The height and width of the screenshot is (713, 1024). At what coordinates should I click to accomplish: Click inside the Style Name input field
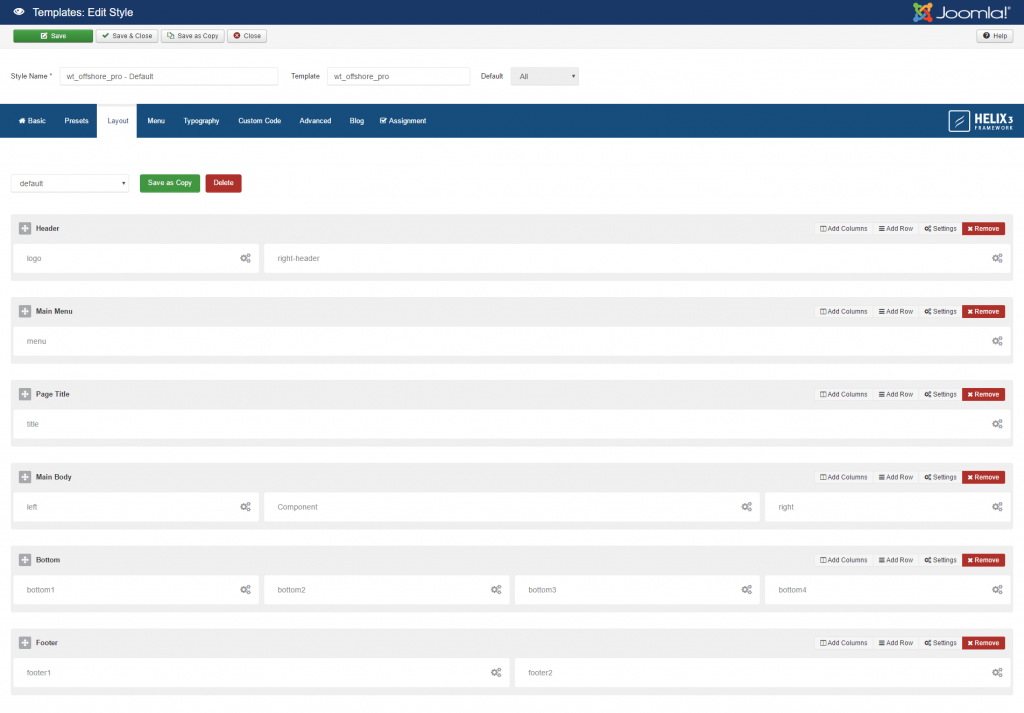coord(168,76)
